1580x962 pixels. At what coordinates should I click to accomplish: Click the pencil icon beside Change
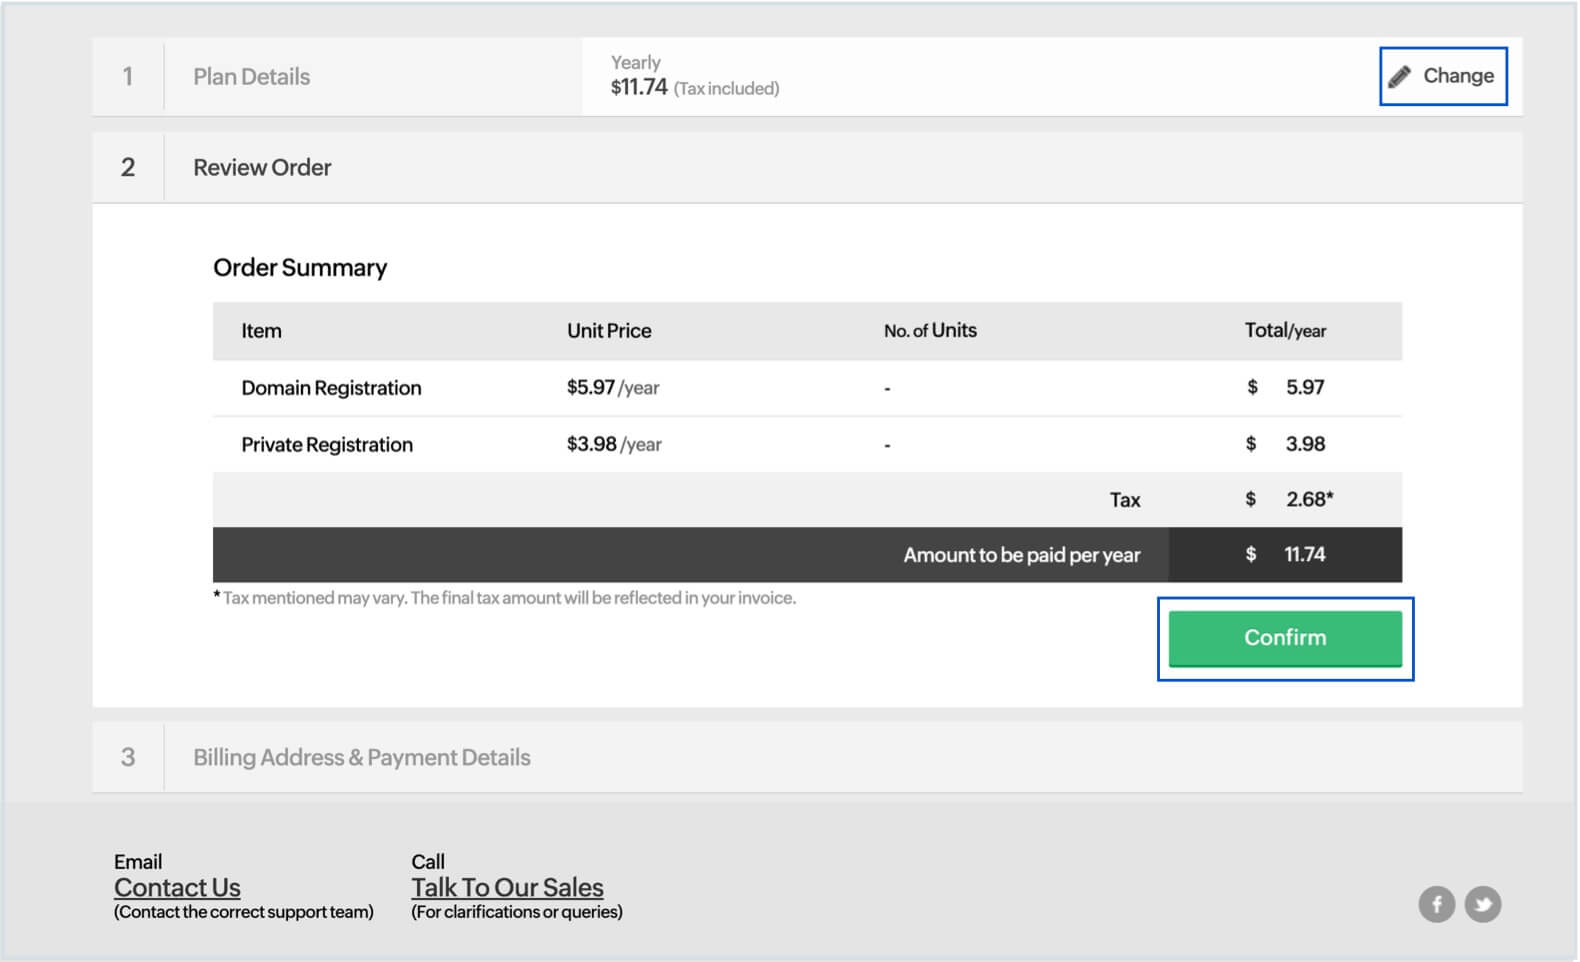coord(1400,77)
